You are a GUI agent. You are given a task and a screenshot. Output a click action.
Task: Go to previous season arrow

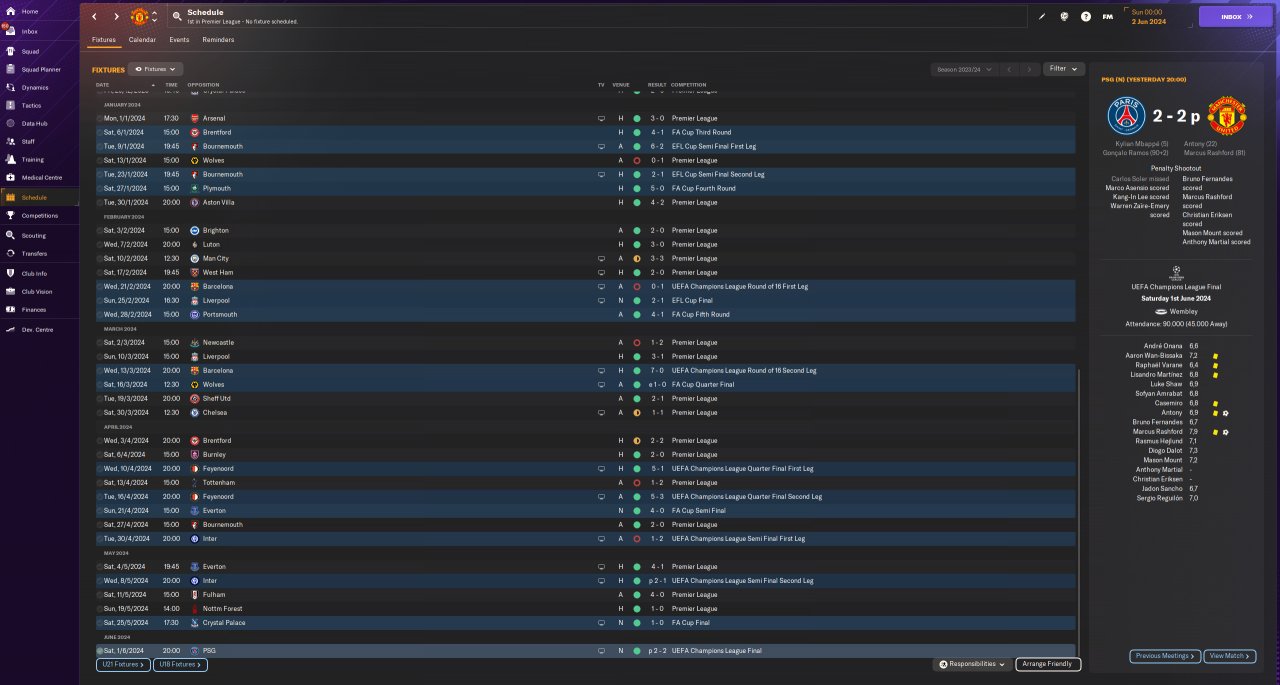point(1009,69)
